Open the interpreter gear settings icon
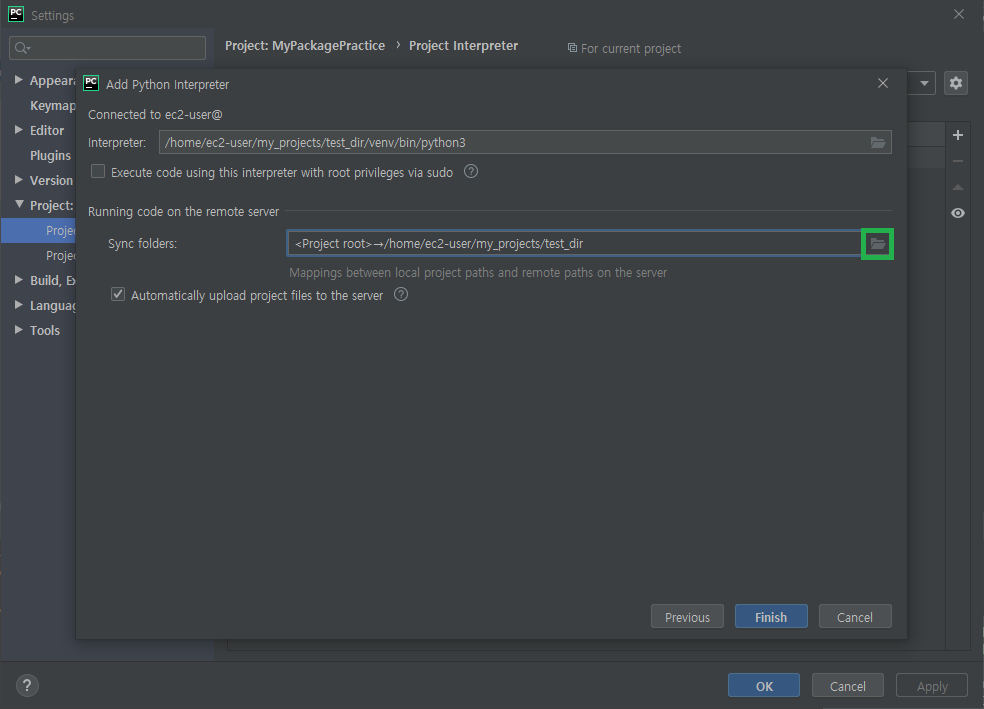Viewport: 984px width, 709px height. [955, 83]
